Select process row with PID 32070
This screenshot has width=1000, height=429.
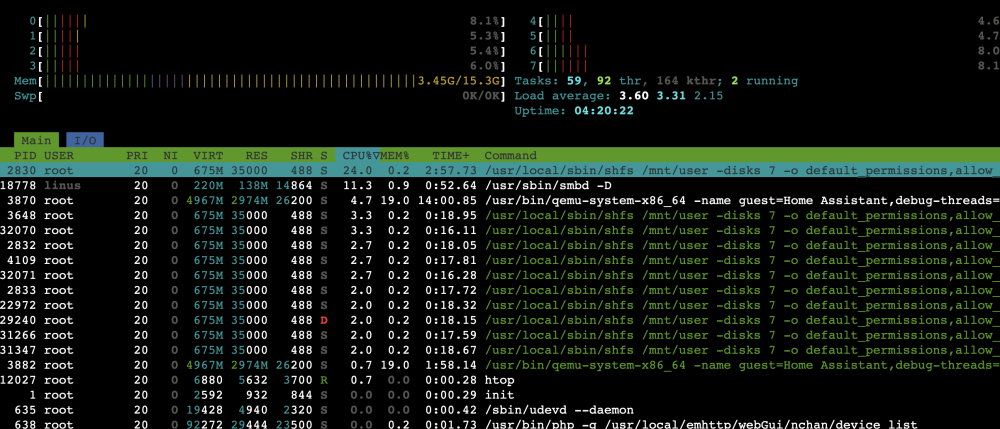500,230
